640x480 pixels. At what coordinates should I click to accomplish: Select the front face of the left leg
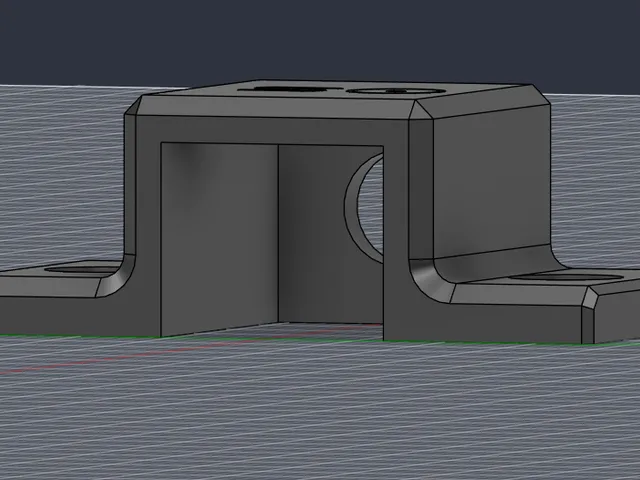click(148, 229)
